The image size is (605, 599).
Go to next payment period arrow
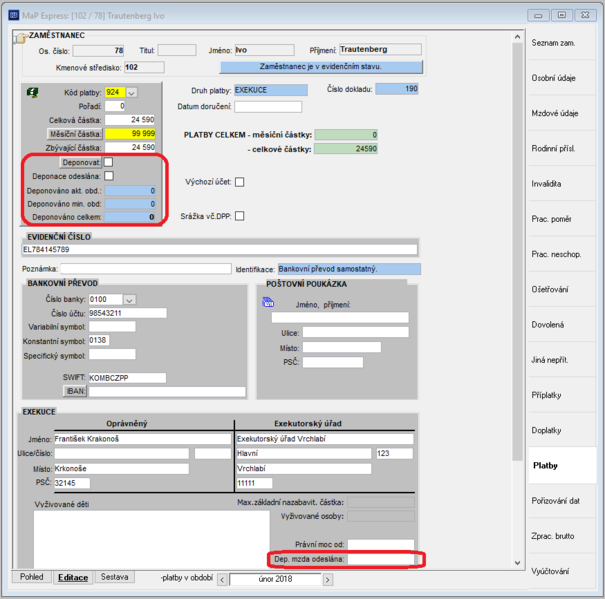pos(328,579)
